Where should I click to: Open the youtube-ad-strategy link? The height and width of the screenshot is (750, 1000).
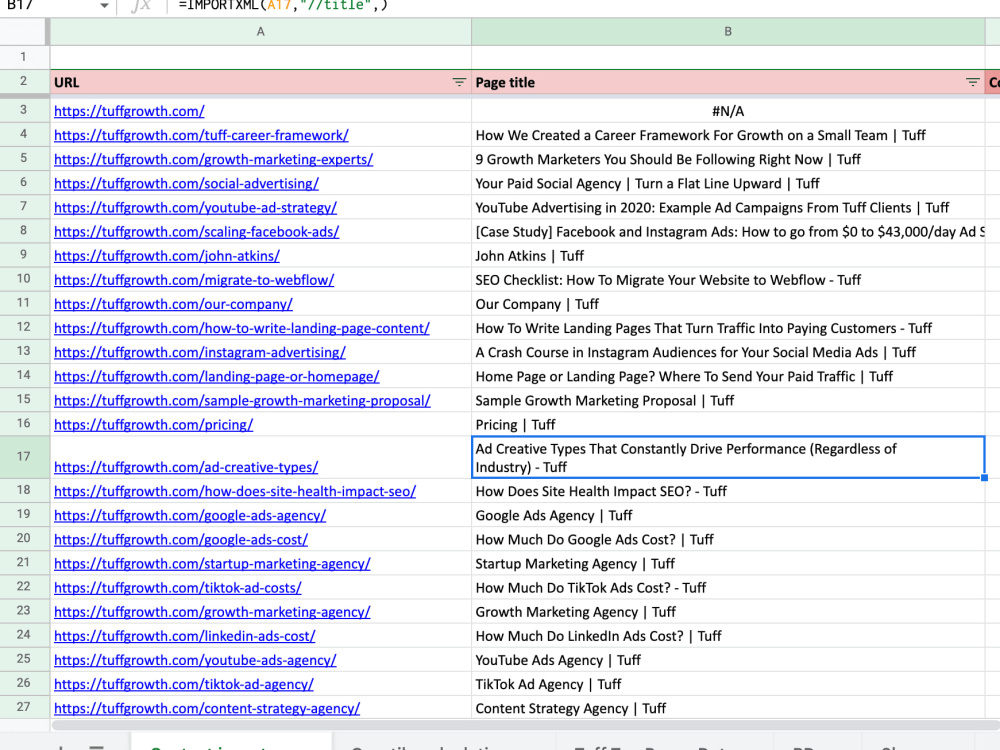[x=195, y=208]
